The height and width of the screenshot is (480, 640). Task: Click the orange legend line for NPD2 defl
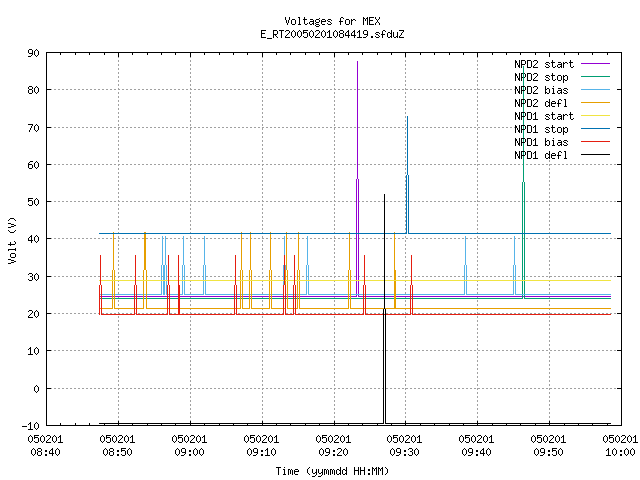coord(596,103)
